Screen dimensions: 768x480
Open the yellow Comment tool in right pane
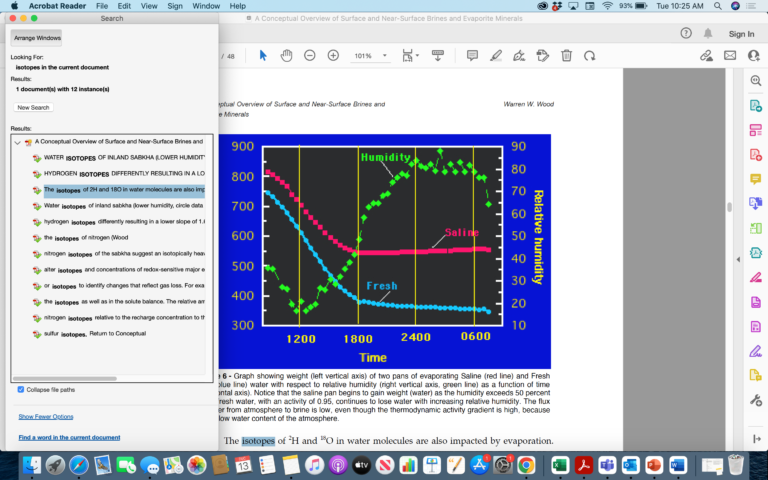pos(755,179)
